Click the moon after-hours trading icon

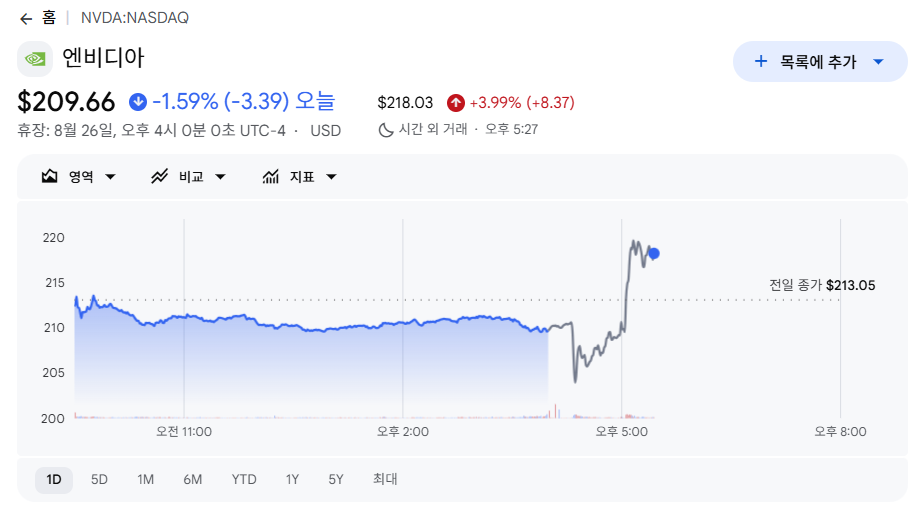[385, 130]
